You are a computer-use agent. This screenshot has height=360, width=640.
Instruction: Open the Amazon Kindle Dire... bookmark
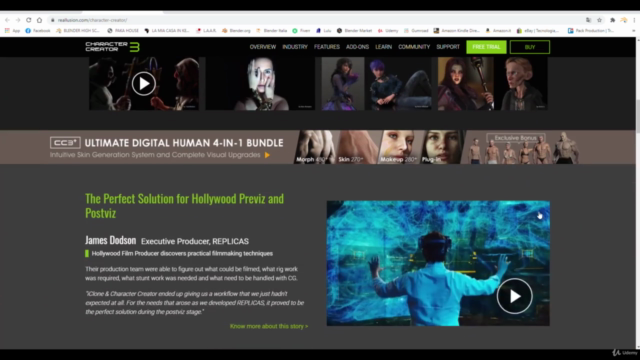[456, 31]
